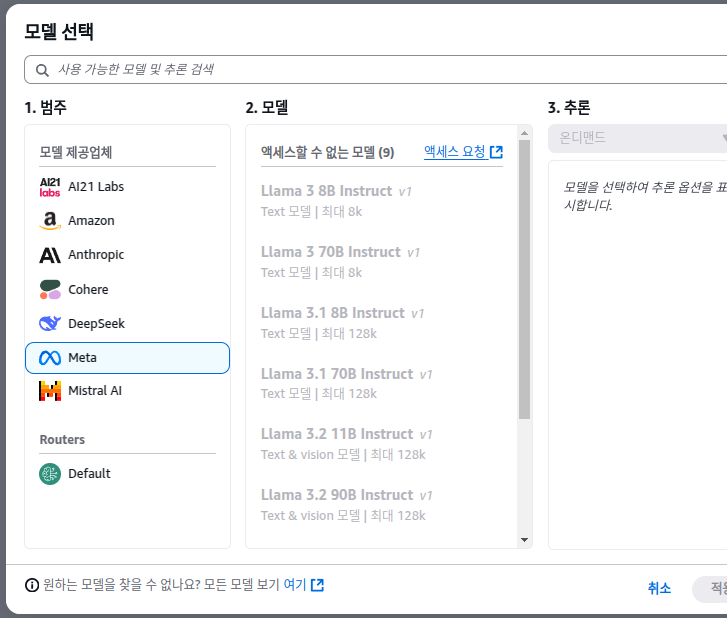Click the DeepSeek whale logo icon
This screenshot has height=618, width=727.
50,323
